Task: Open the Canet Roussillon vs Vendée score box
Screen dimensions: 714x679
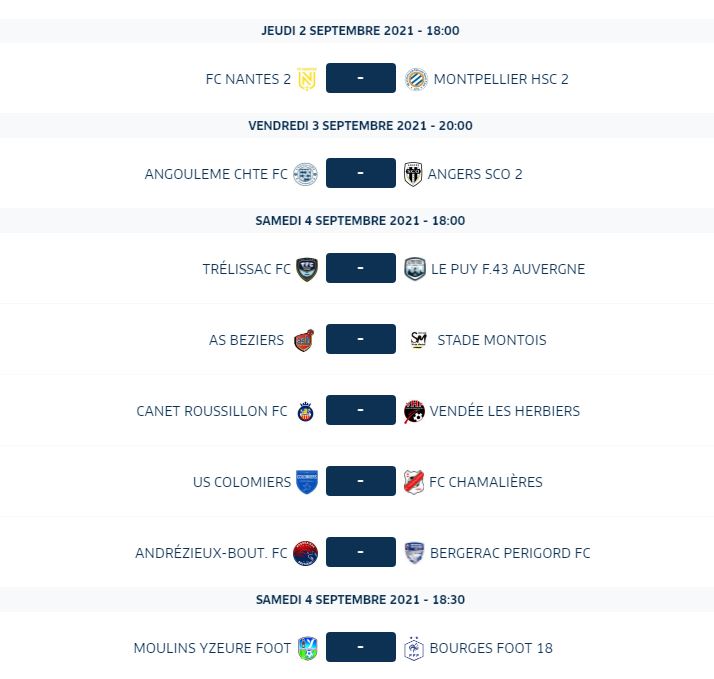Action: pyautogui.click(x=360, y=411)
